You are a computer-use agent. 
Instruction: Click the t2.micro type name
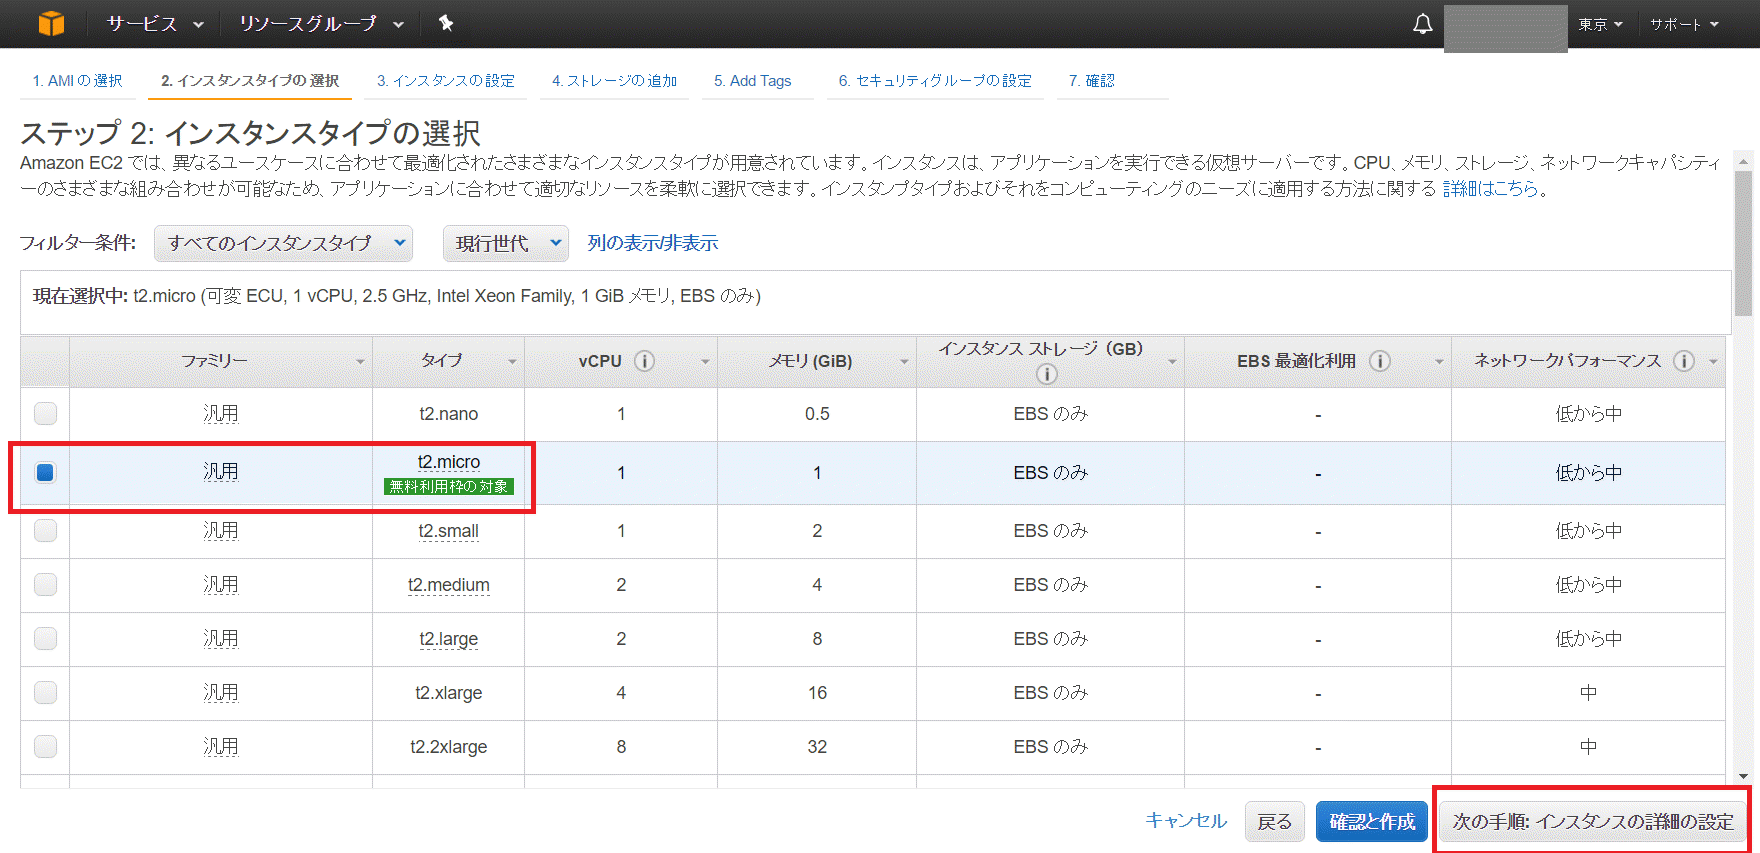click(449, 461)
